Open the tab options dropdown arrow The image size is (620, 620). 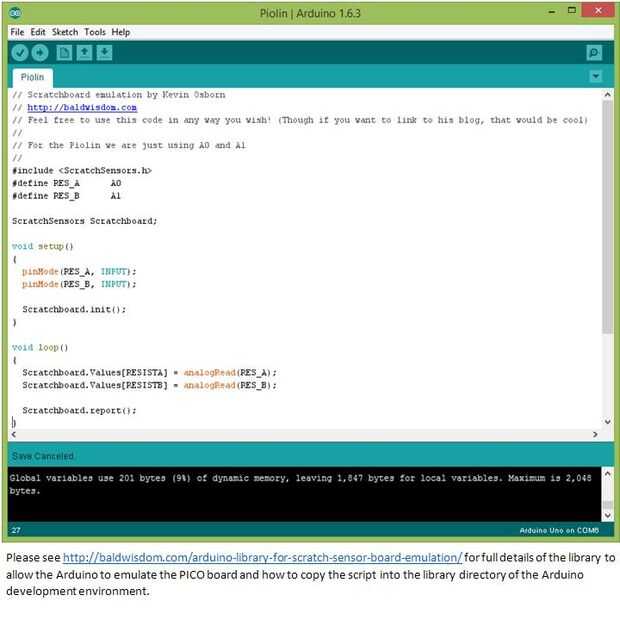tap(595, 76)
